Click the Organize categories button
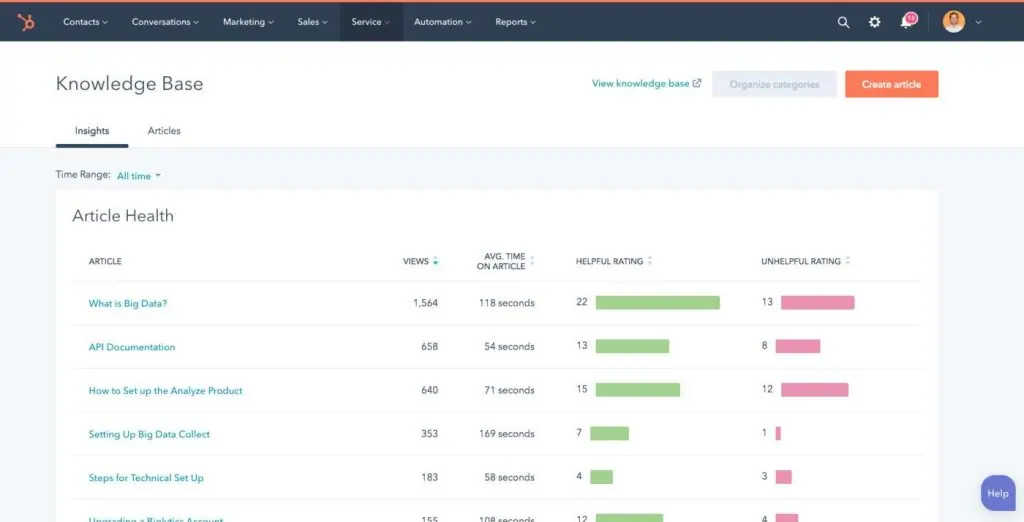The image size is (1024, 522). pyautogui.click(x=774, y=84)
